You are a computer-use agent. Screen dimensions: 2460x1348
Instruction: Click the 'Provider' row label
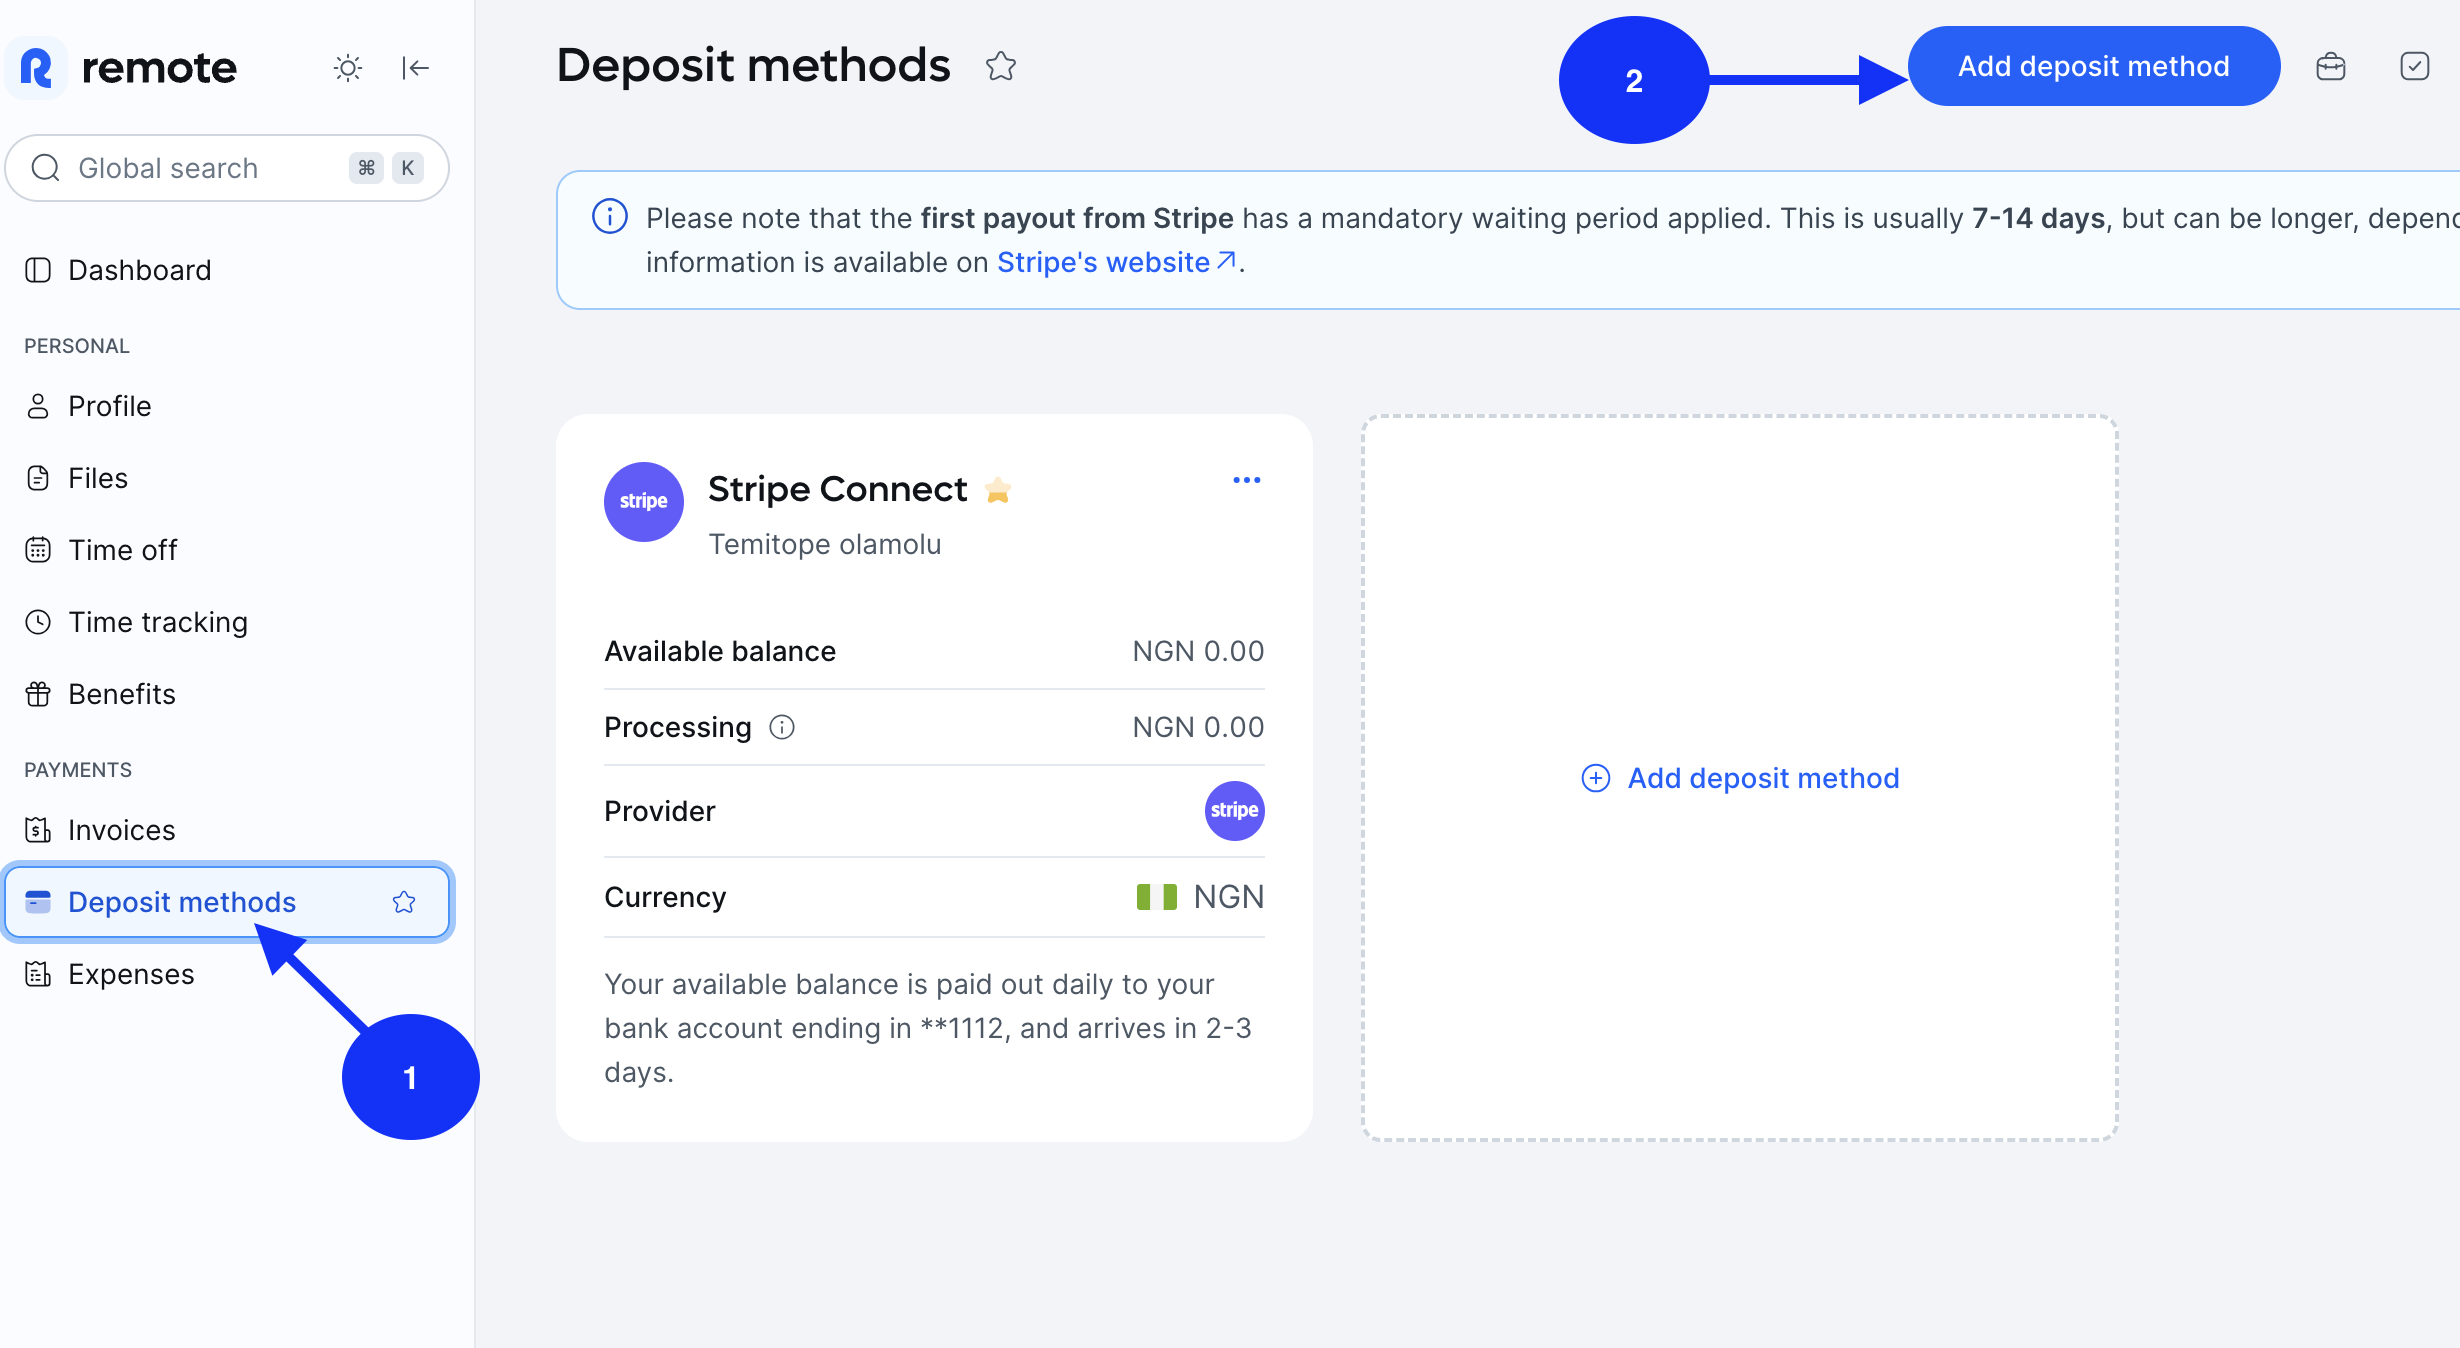tap(660, 811)
